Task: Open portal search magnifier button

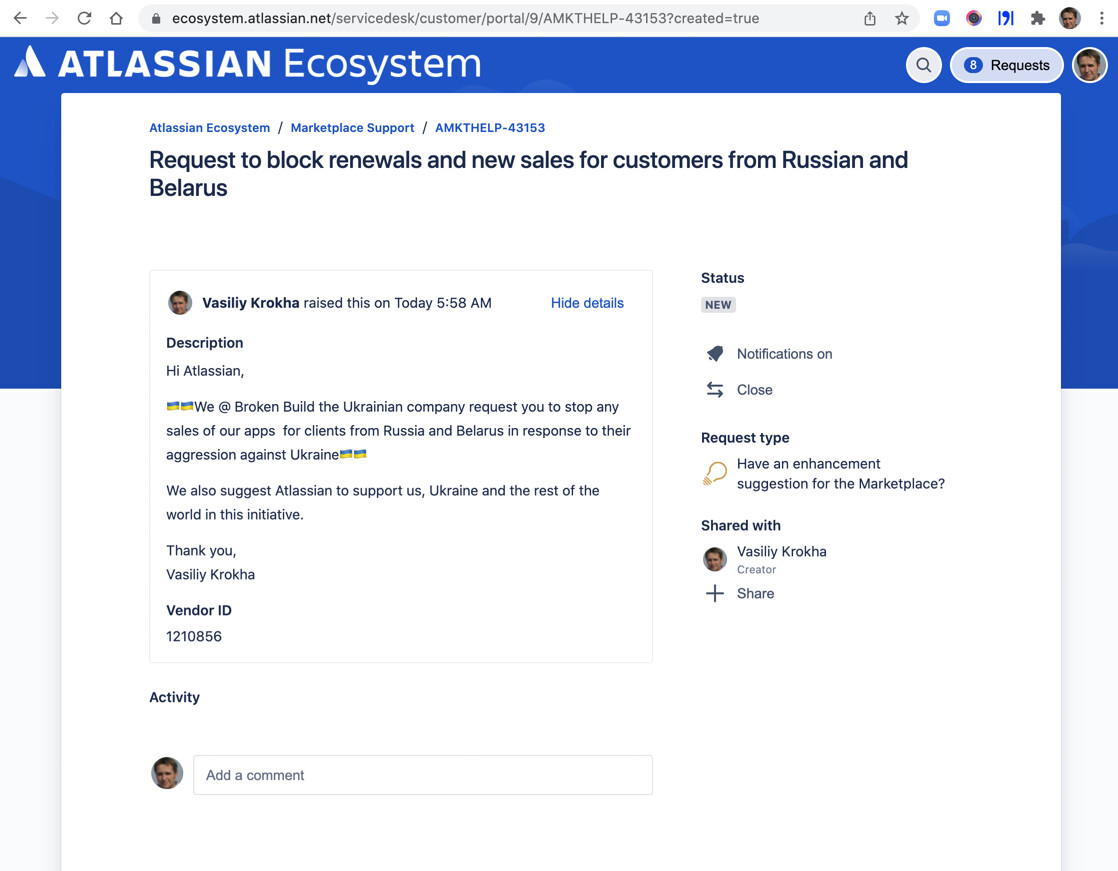Action: pos(923,65)
